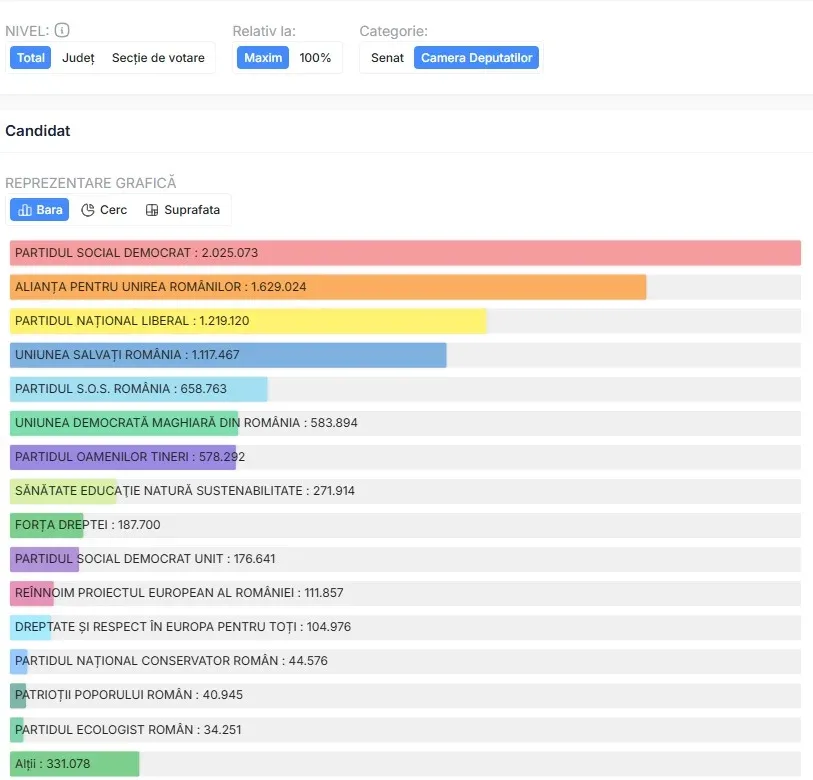Image resolution: width=813 pixels, height=780 pixels.
Task: Click the blue Uniunea Salvați România bar
Action: click(x=228, y=355)
